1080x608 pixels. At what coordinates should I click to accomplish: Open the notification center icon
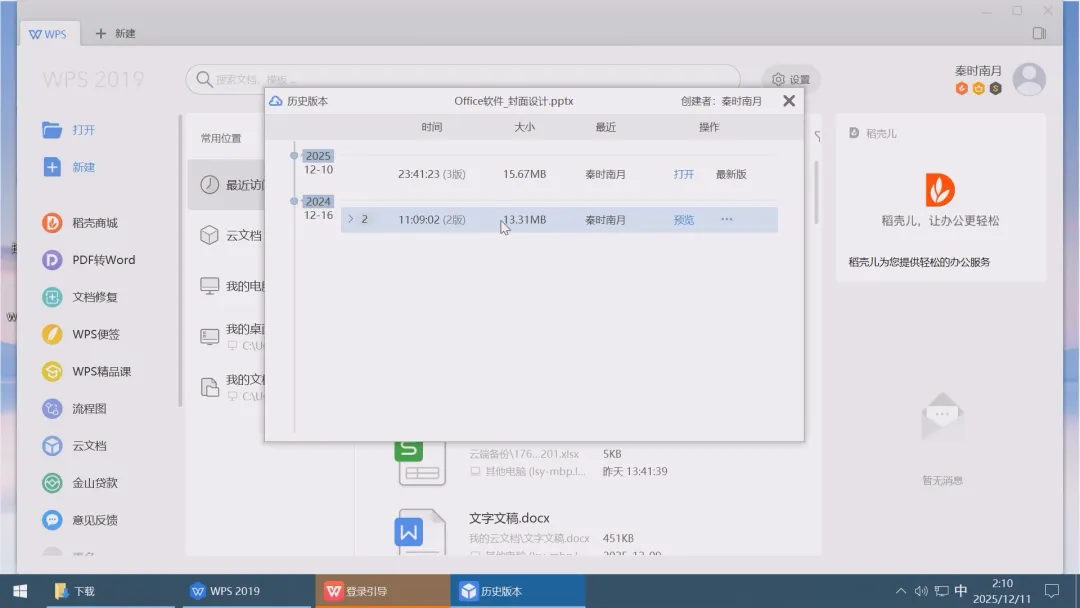point(1052,591)
